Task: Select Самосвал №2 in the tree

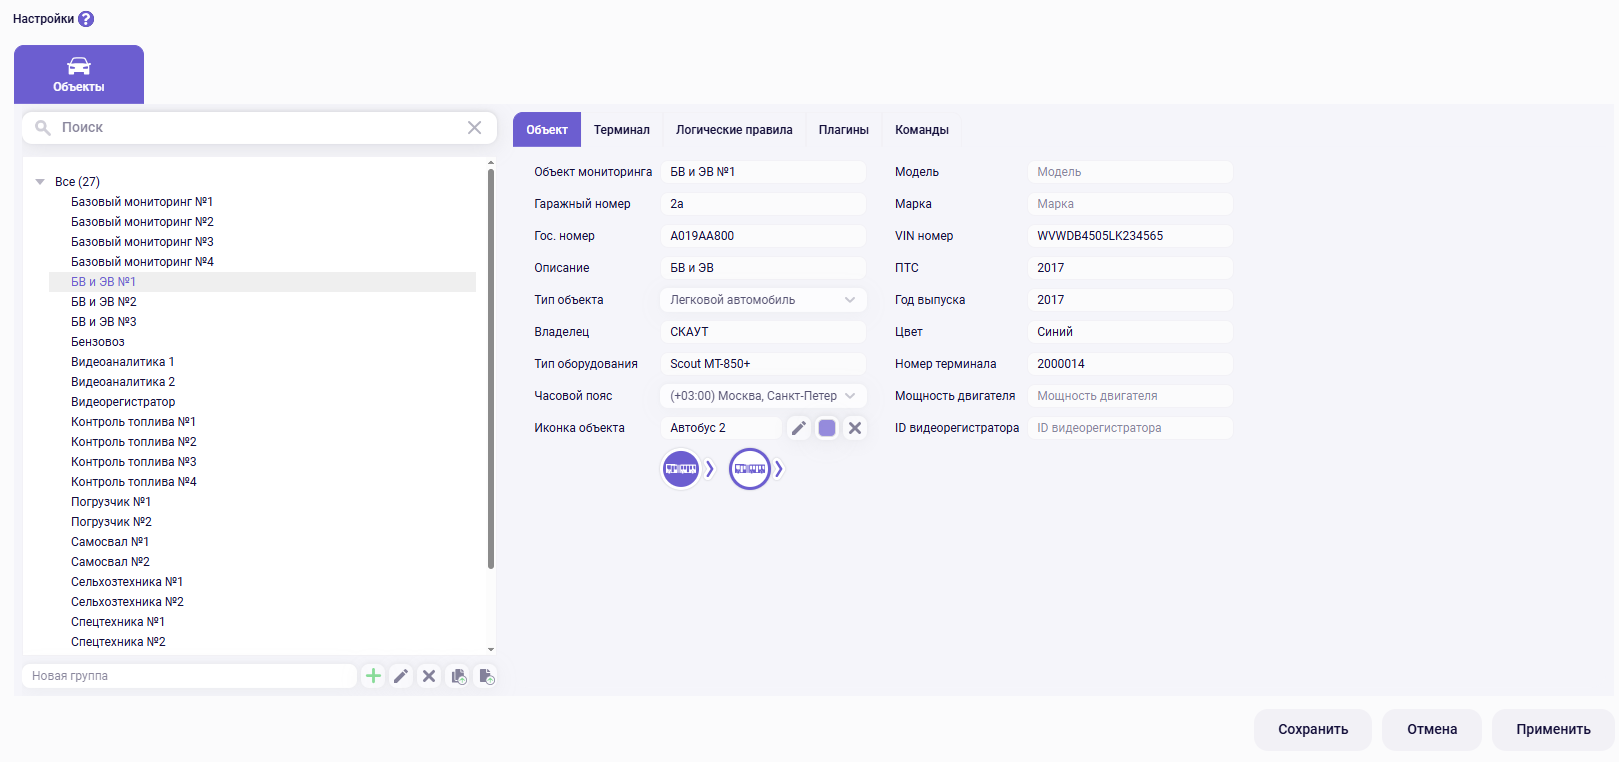Action: (x=110, y=562)
